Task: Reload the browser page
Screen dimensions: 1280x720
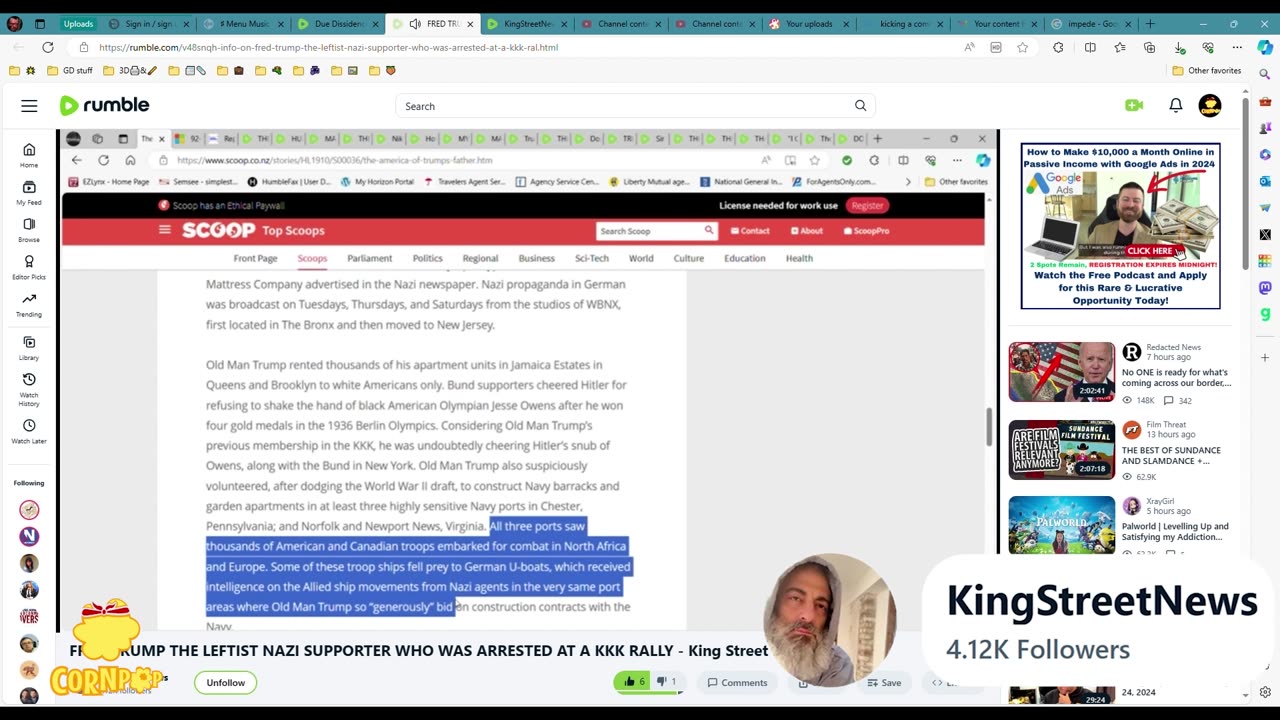Action: [47, 47]
